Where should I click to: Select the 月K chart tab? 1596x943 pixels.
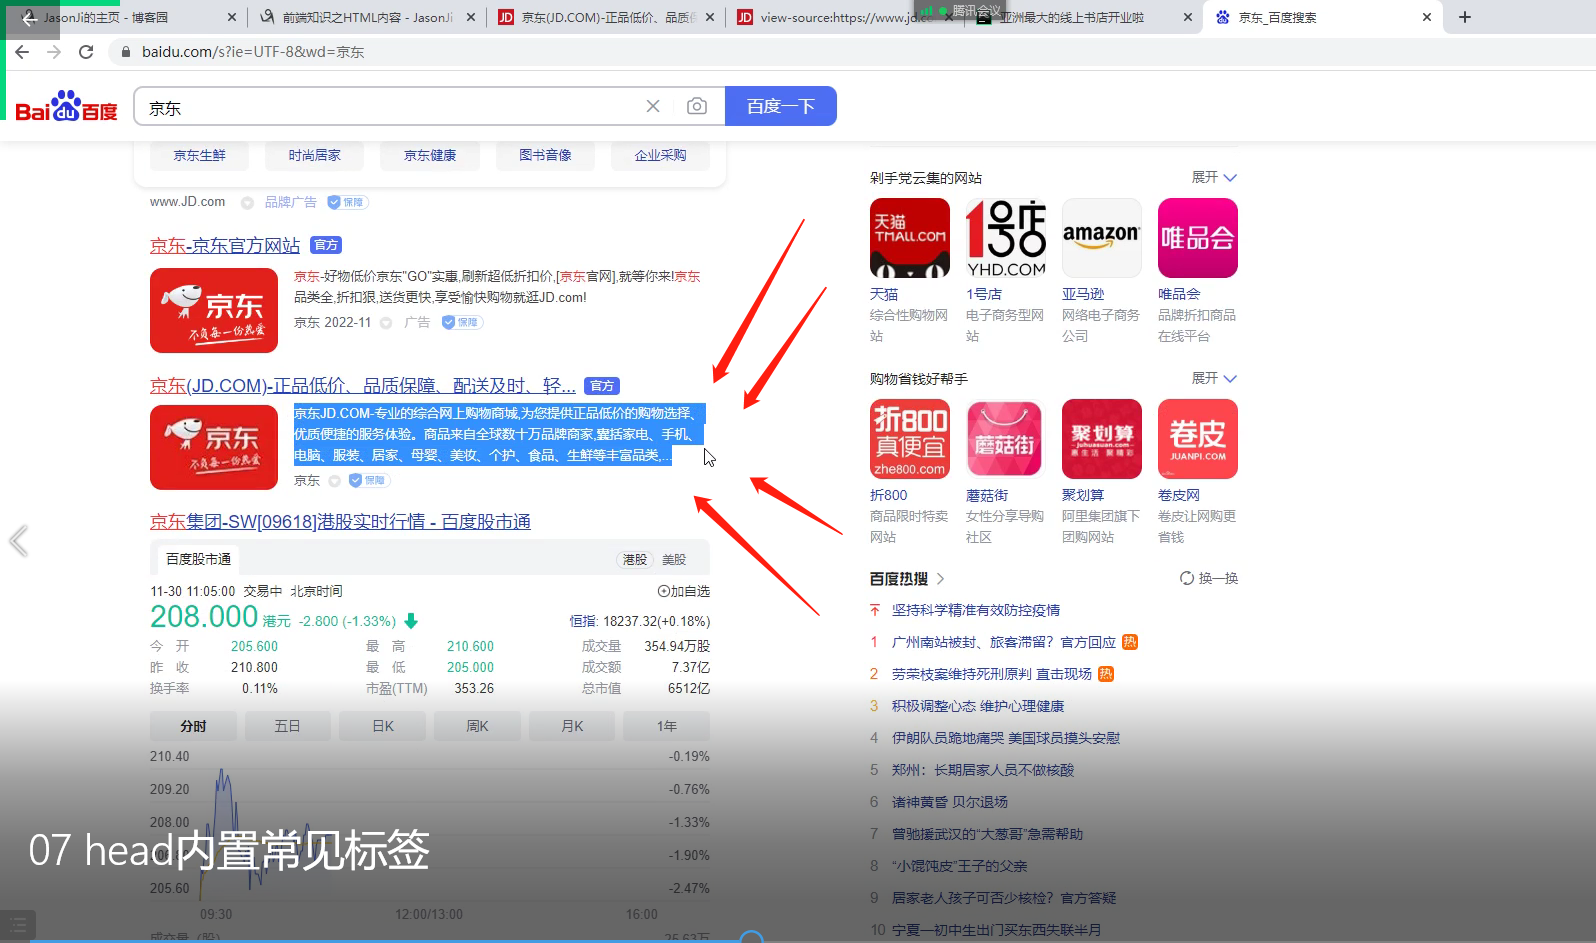pos(572,726)
